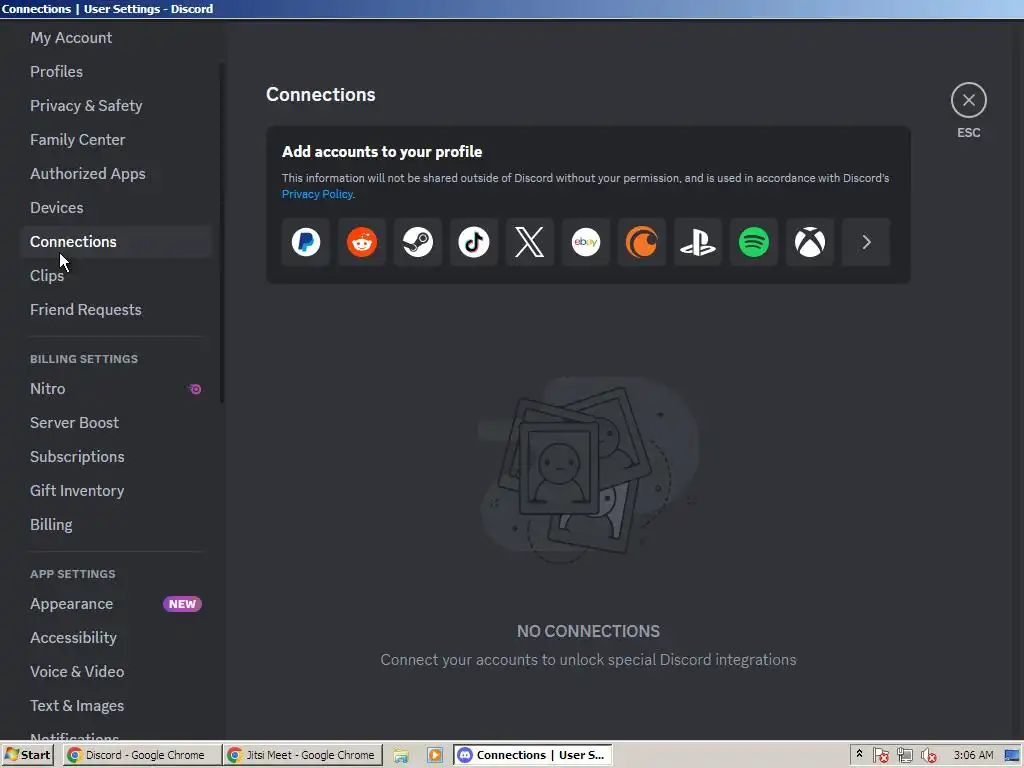
Task: Connect a Spotify account
Action: coord(754,242)
